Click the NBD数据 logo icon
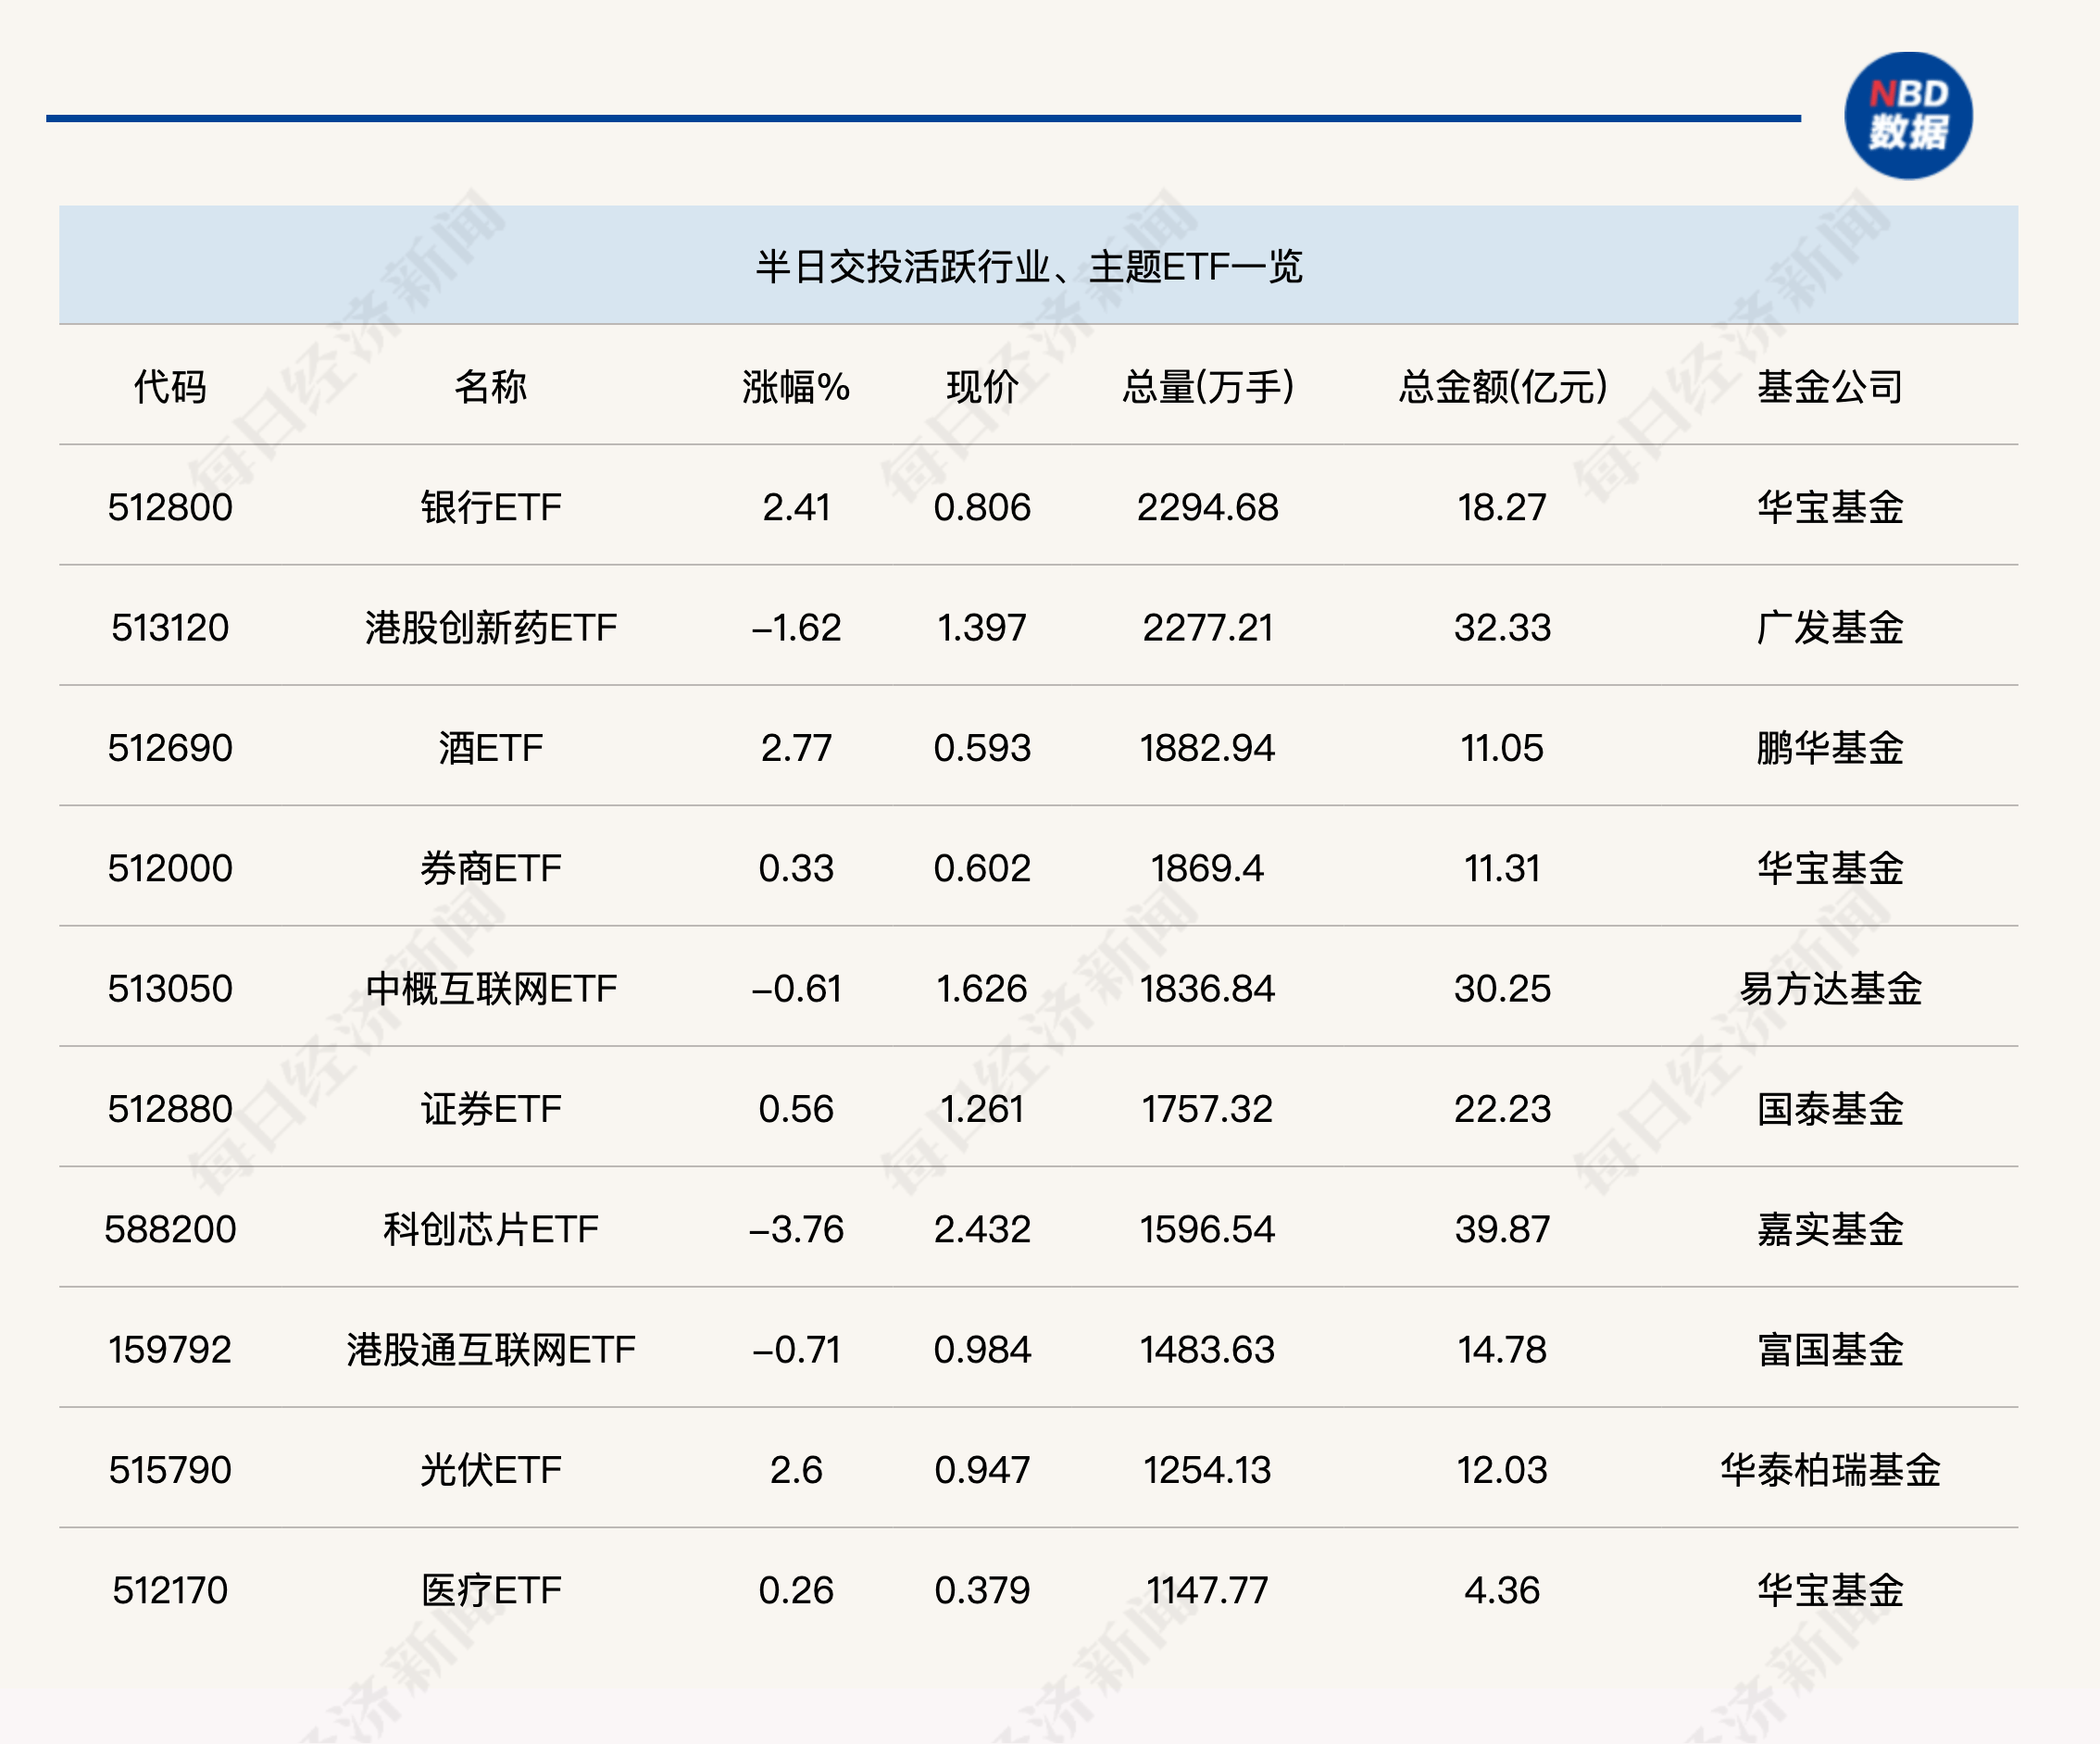The width and height of the screenshot is (2100, 1744). click(x=1907, y=116)
